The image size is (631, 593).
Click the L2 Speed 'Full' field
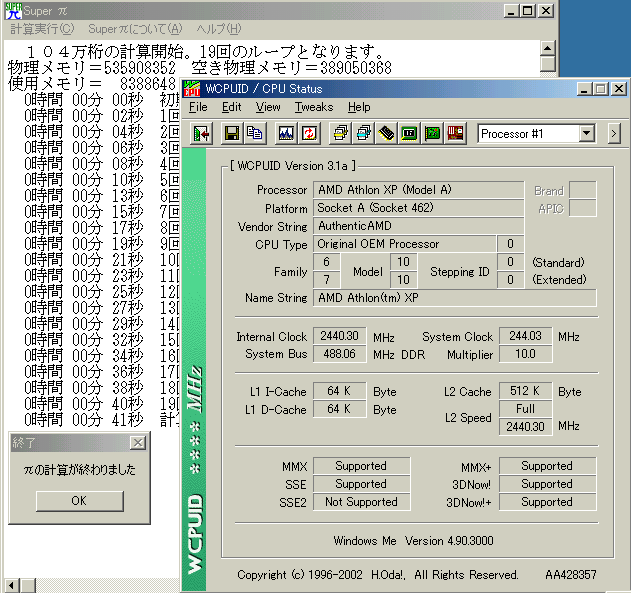[526, 409]
